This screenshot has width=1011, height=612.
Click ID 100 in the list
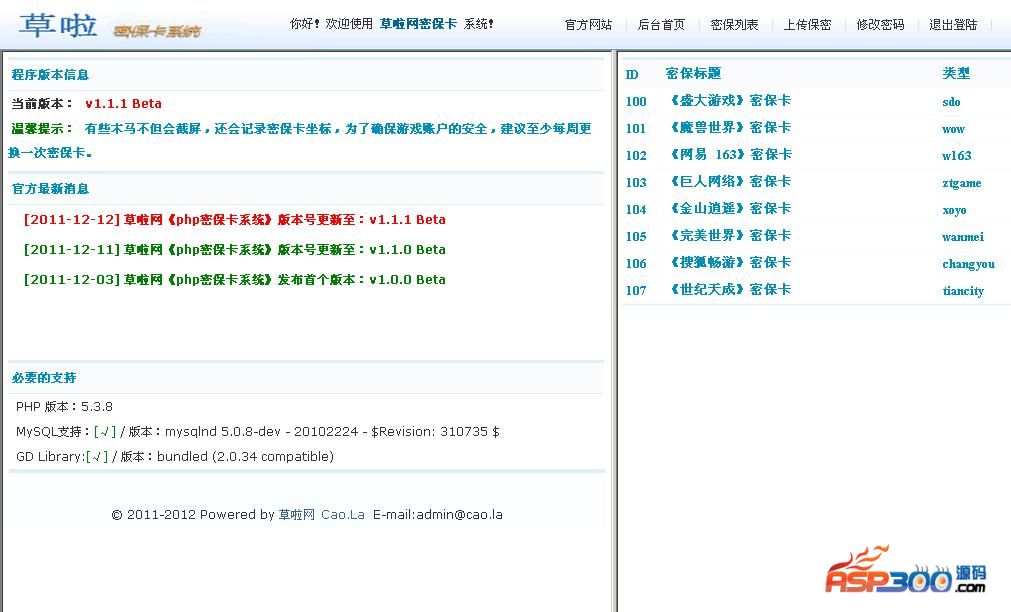[x=636, y=101]
